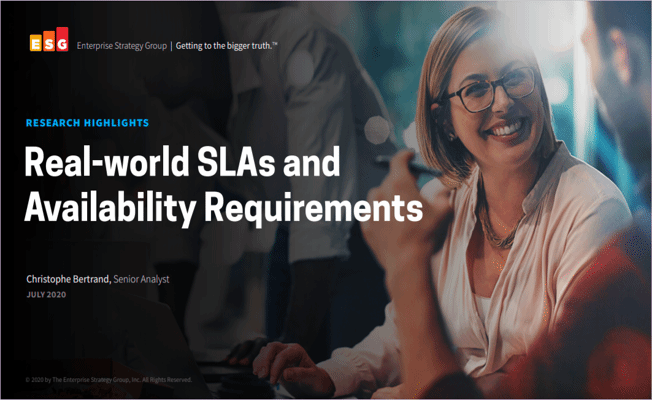Select the 'Getting to the bigger truth' tagline

(228, 45)
